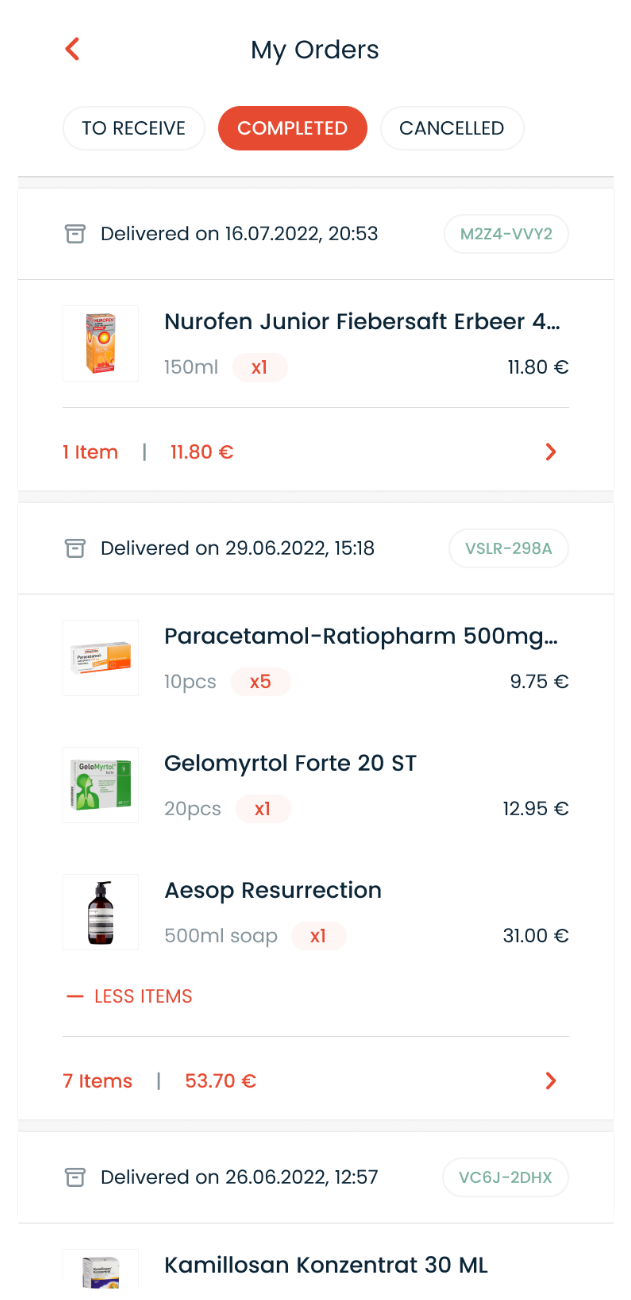Click the order code badge M2Z4-VVY2
Screen dimensions: 631x1300
tap(506, 234)
